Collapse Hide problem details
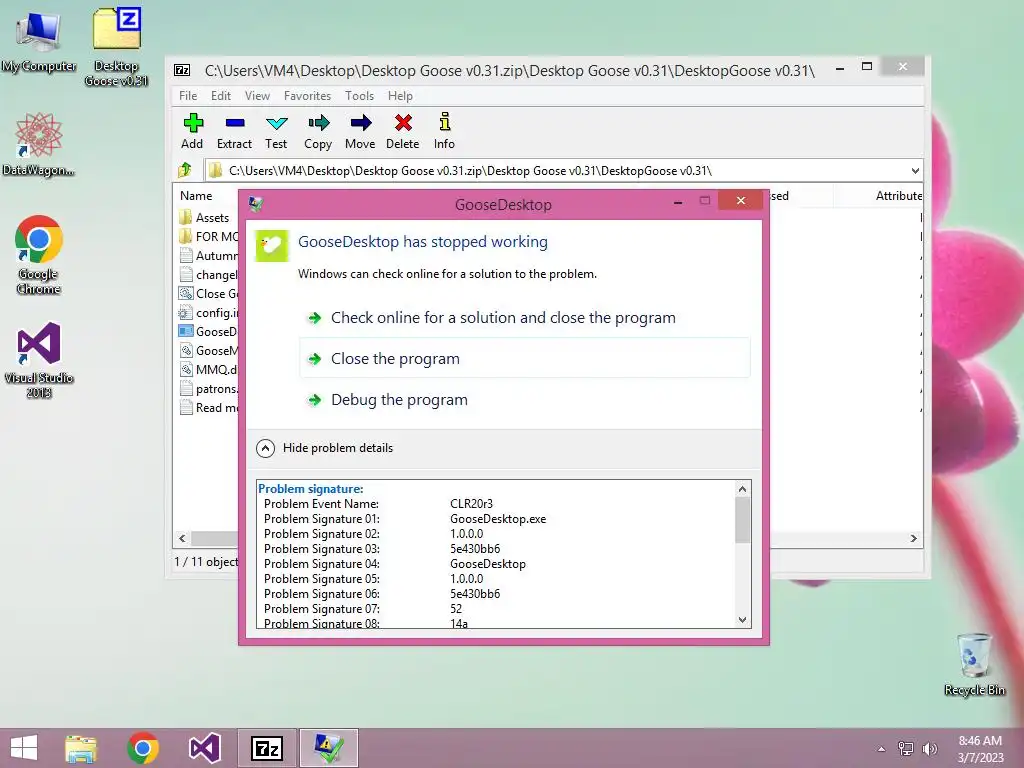The image size is (1024, 768). (x=325, y=448)
